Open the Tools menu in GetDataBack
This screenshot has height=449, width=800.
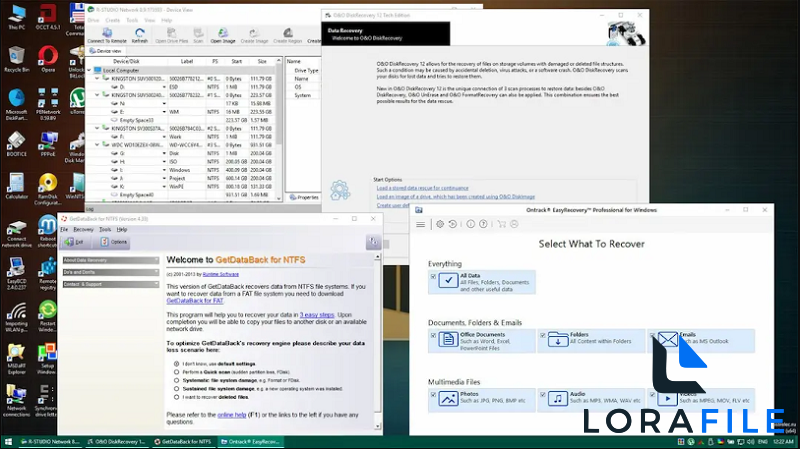coord(105,230)
